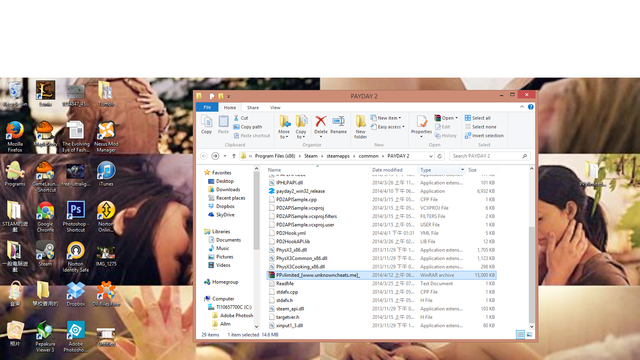The height and width of the screenshot is (360, 640).
Task: Click Select all in the Select group
Action: click(x=478, y=118)
